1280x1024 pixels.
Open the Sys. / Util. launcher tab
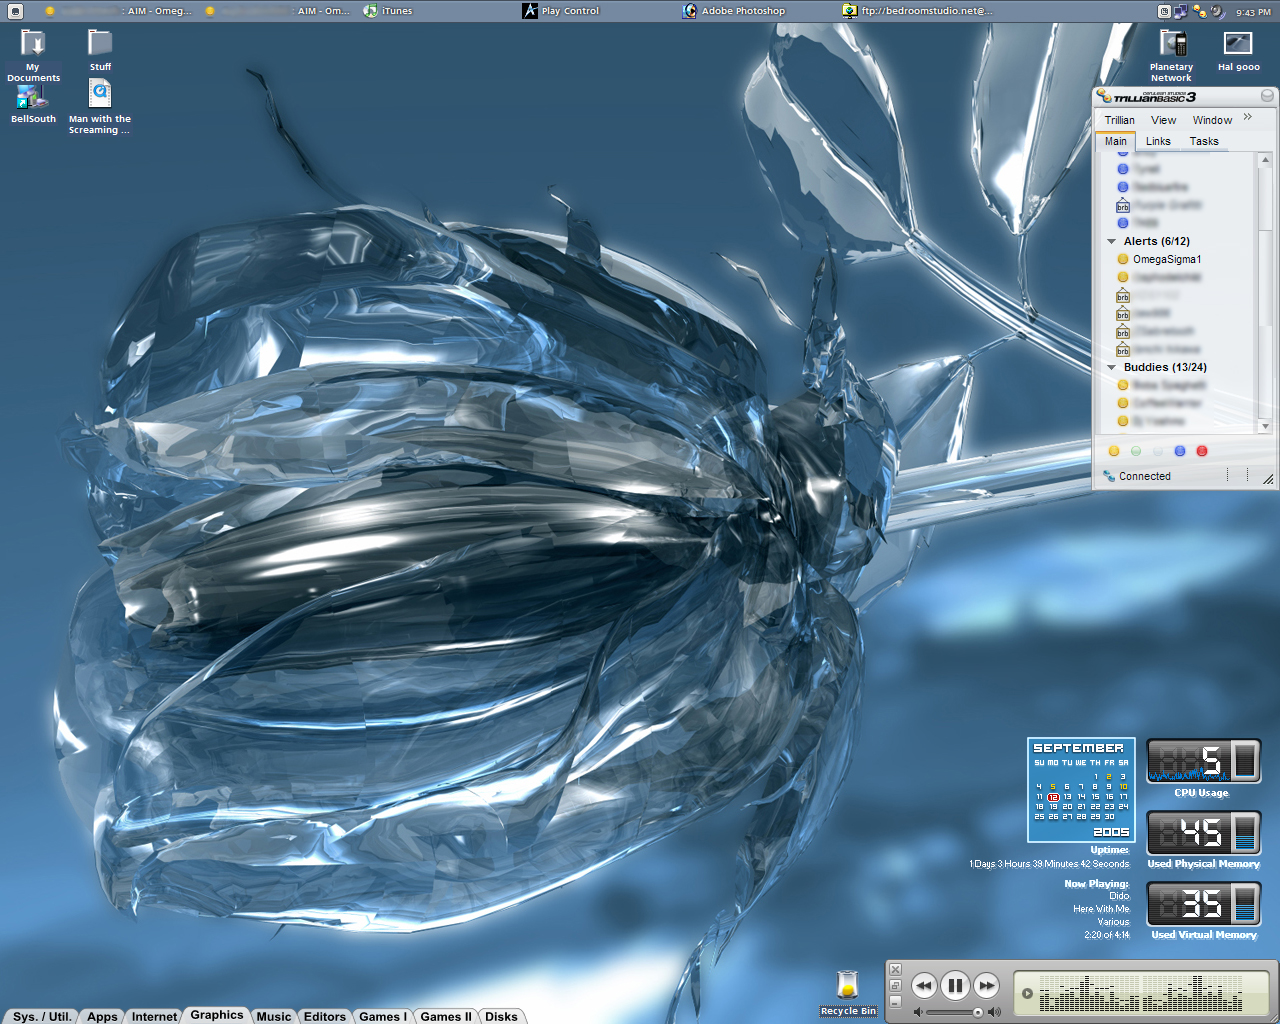42,1016
